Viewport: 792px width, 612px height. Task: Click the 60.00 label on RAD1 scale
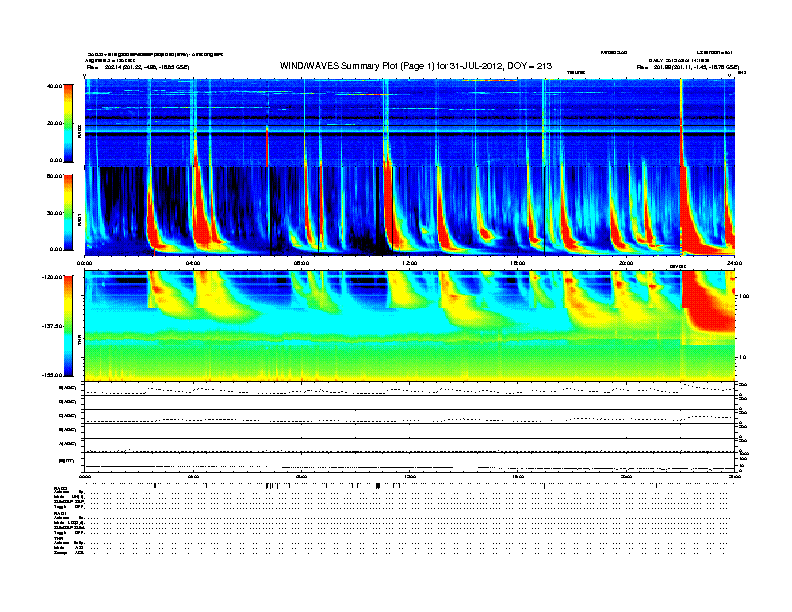tap(54, 176)
